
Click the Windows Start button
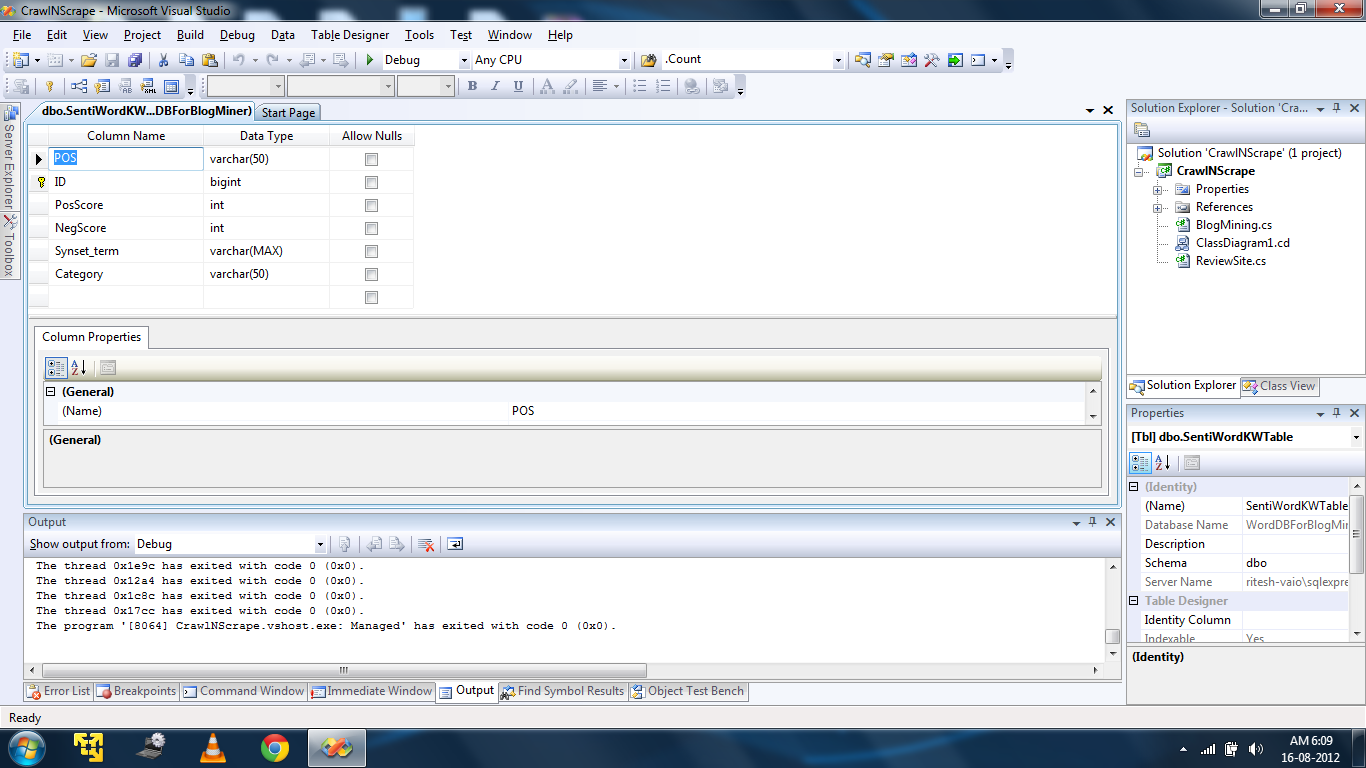click(x=25, y=746)
